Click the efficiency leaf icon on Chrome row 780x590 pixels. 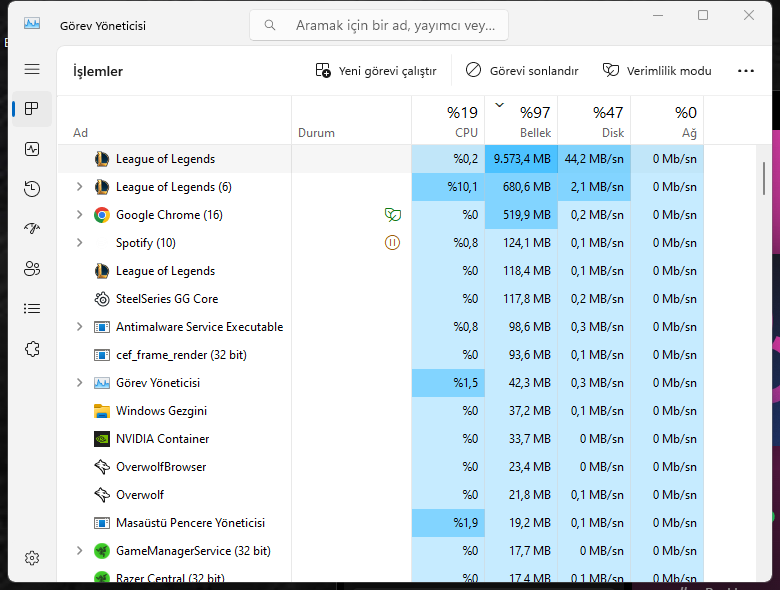pos(392,215)
